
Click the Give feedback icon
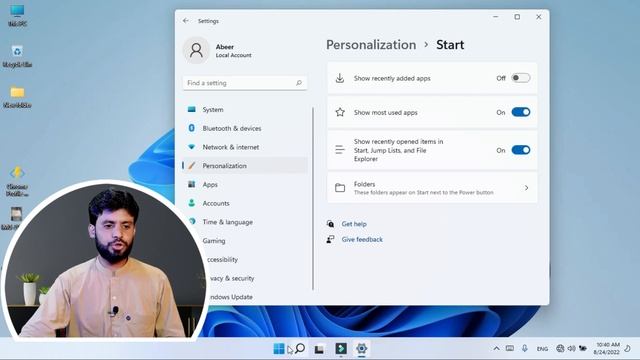(x=330, y=239)
